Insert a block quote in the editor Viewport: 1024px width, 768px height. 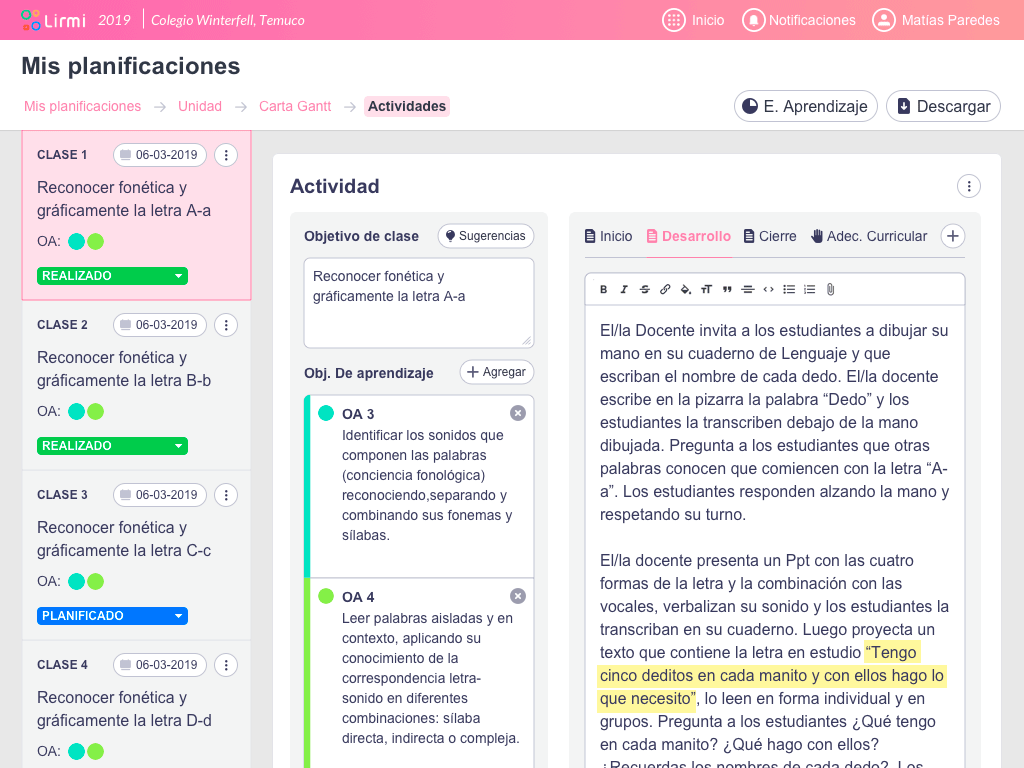click(727, 289)
